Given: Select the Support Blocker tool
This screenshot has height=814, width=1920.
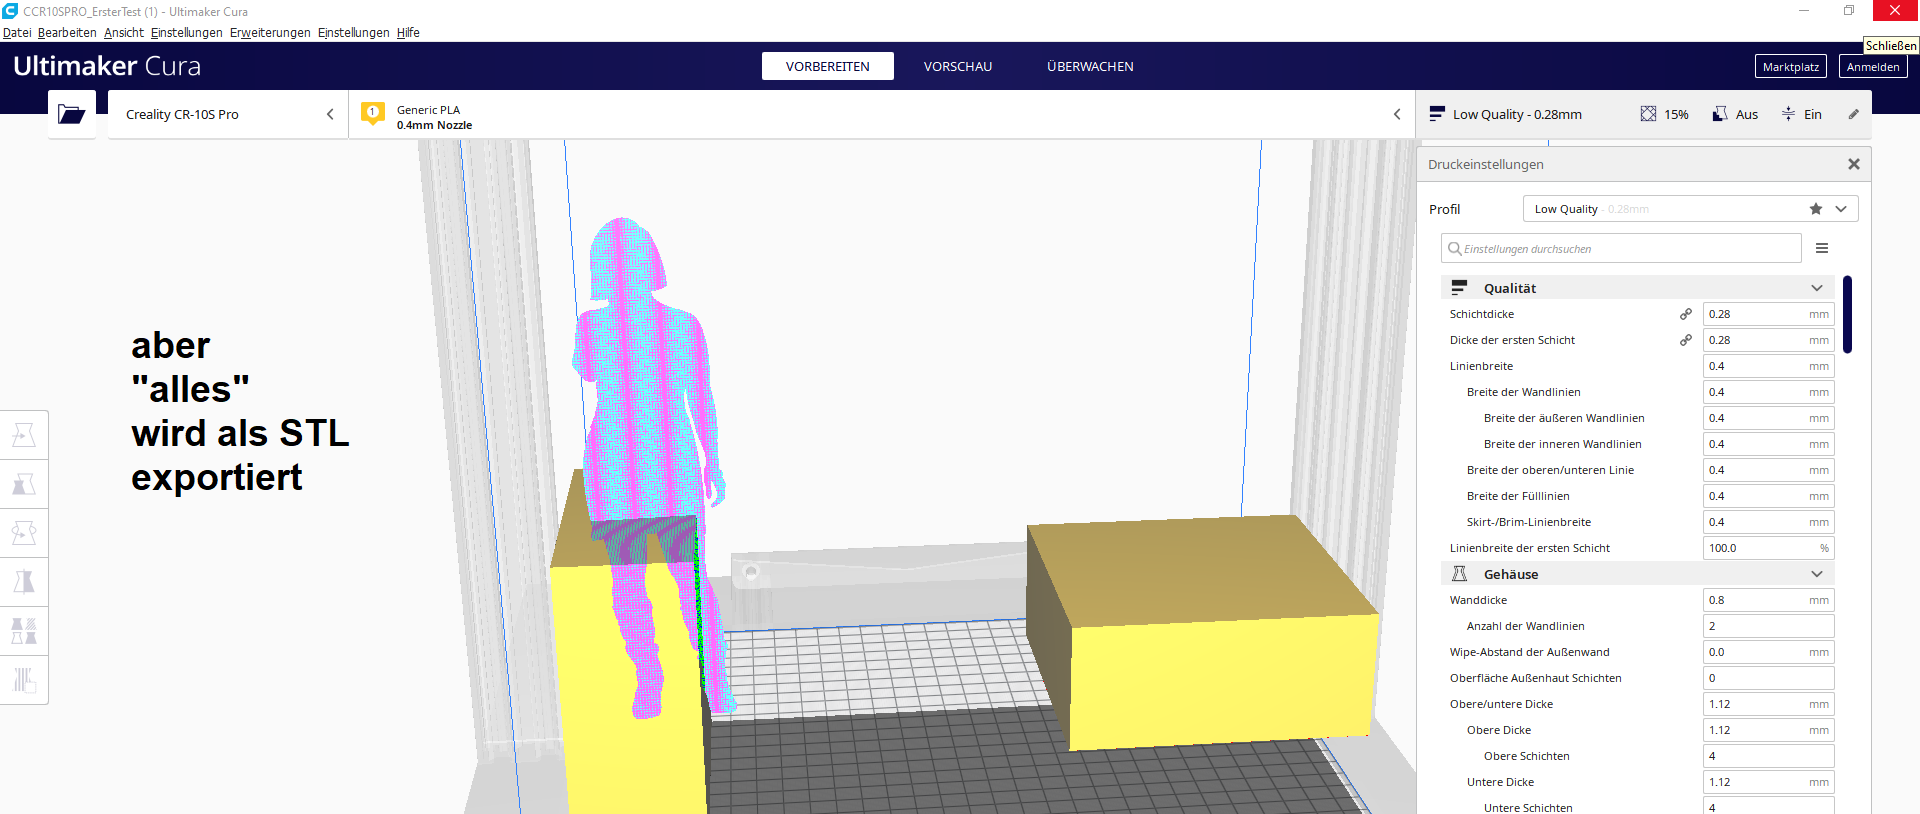Looking at the screenshot, I should pos(24,680).
